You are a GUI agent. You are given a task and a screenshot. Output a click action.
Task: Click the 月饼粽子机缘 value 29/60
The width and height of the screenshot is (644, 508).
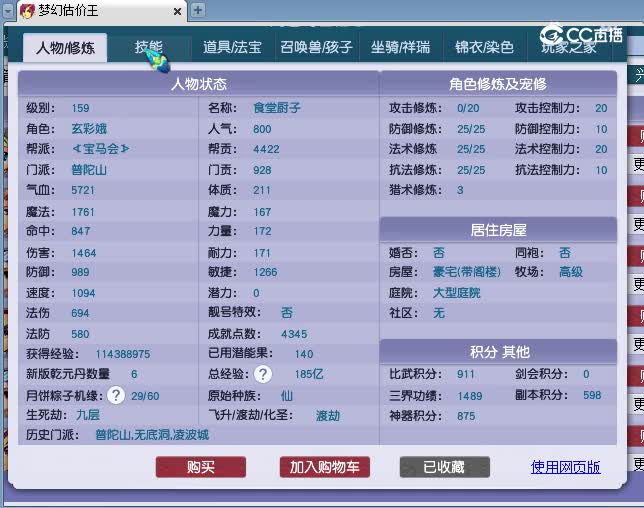click(145, 396)
